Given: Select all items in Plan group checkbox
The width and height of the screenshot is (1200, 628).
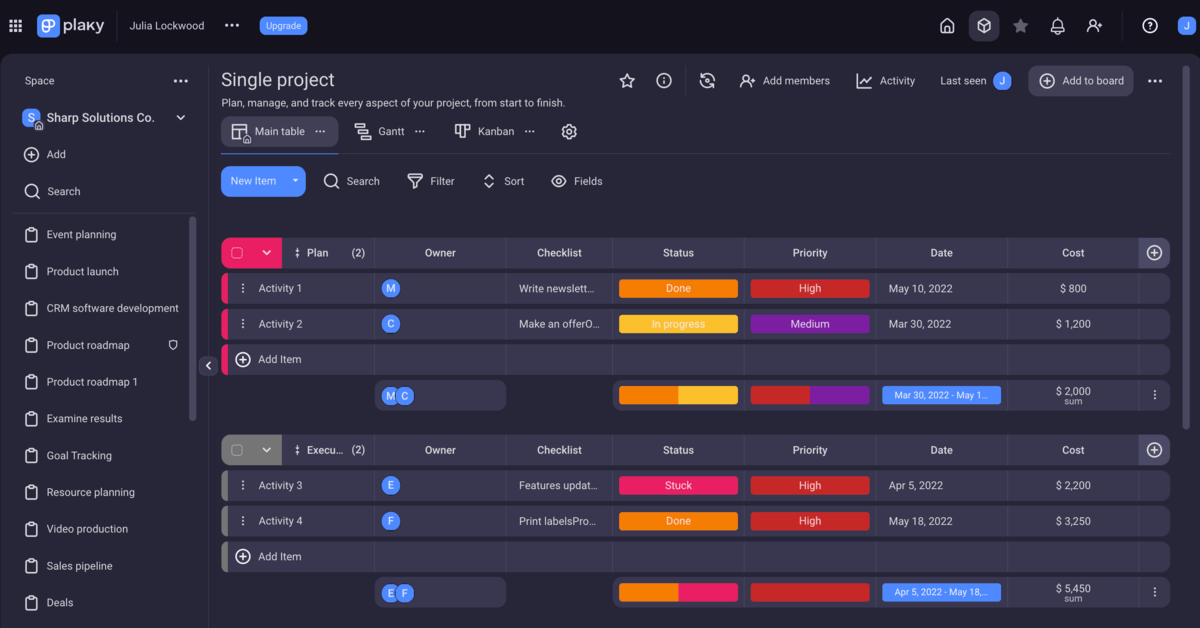Looking at the screenshot, I should tap(237, 253).
